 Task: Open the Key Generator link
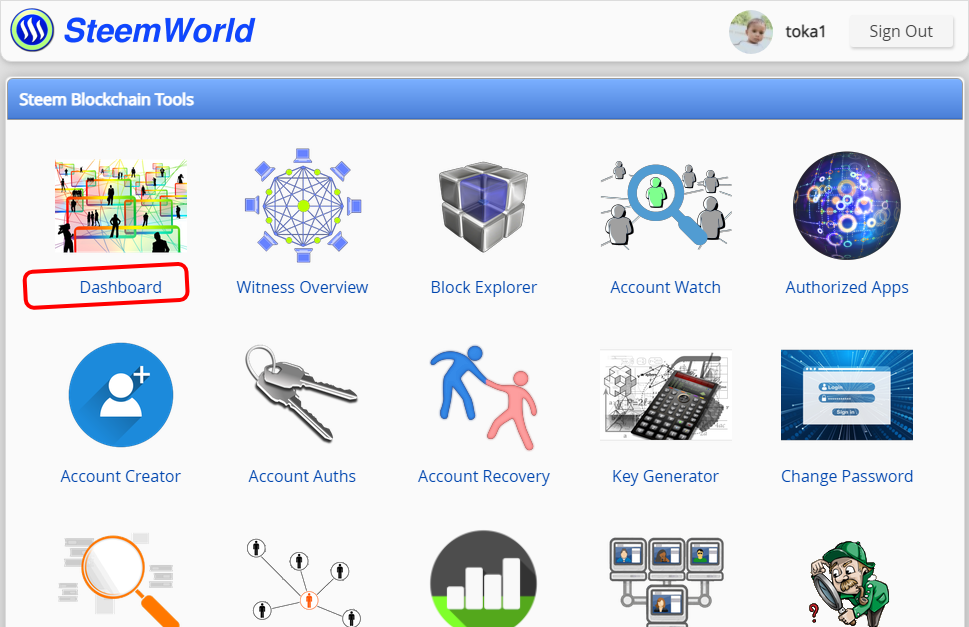coord(666,476)
